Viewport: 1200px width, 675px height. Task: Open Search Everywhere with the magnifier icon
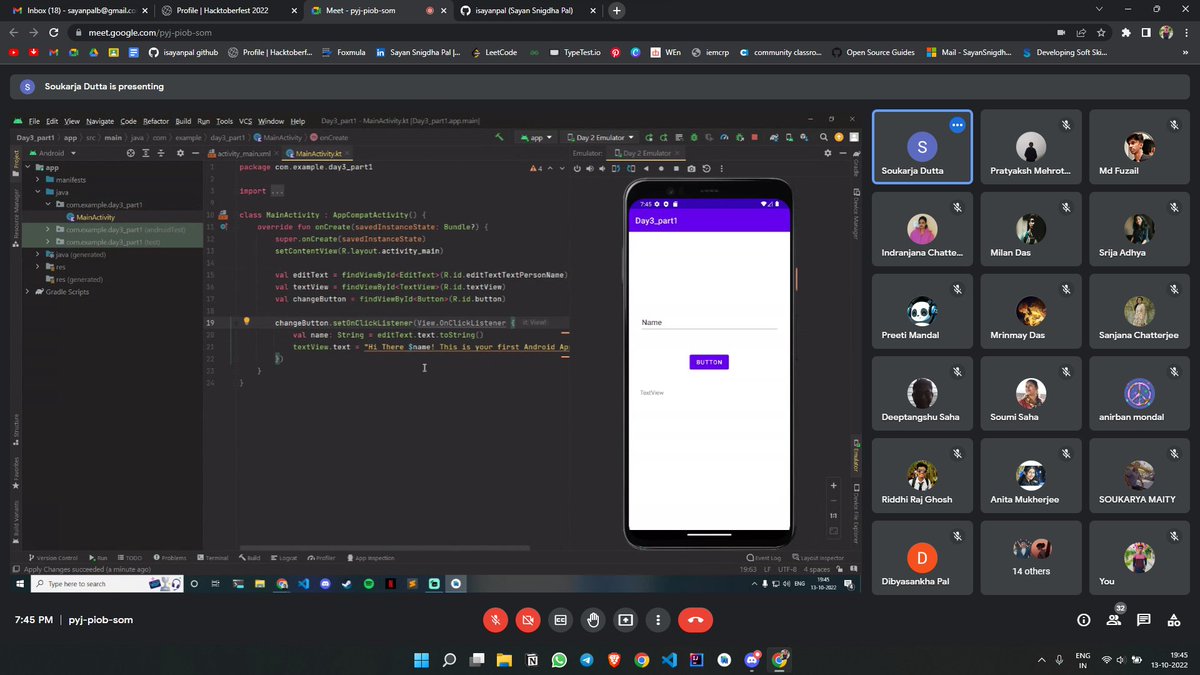pyautogui.click(x=823, y=137)
